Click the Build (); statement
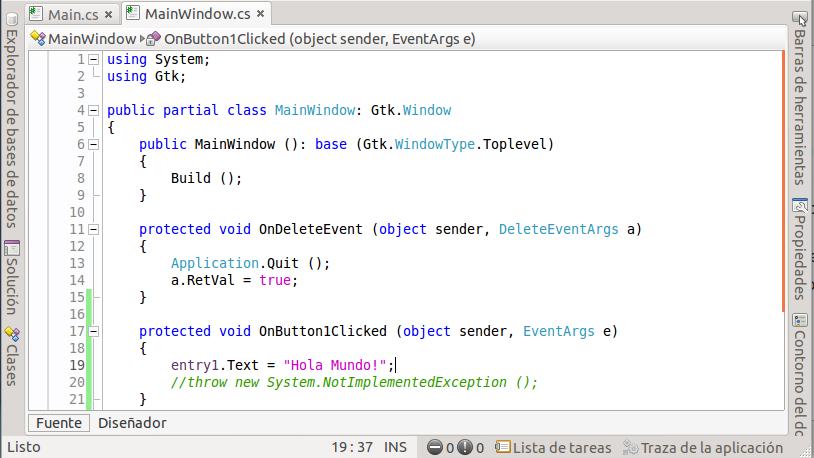This screenshot has width=814, height=458. pyautogui.click(x=206, y=179)
